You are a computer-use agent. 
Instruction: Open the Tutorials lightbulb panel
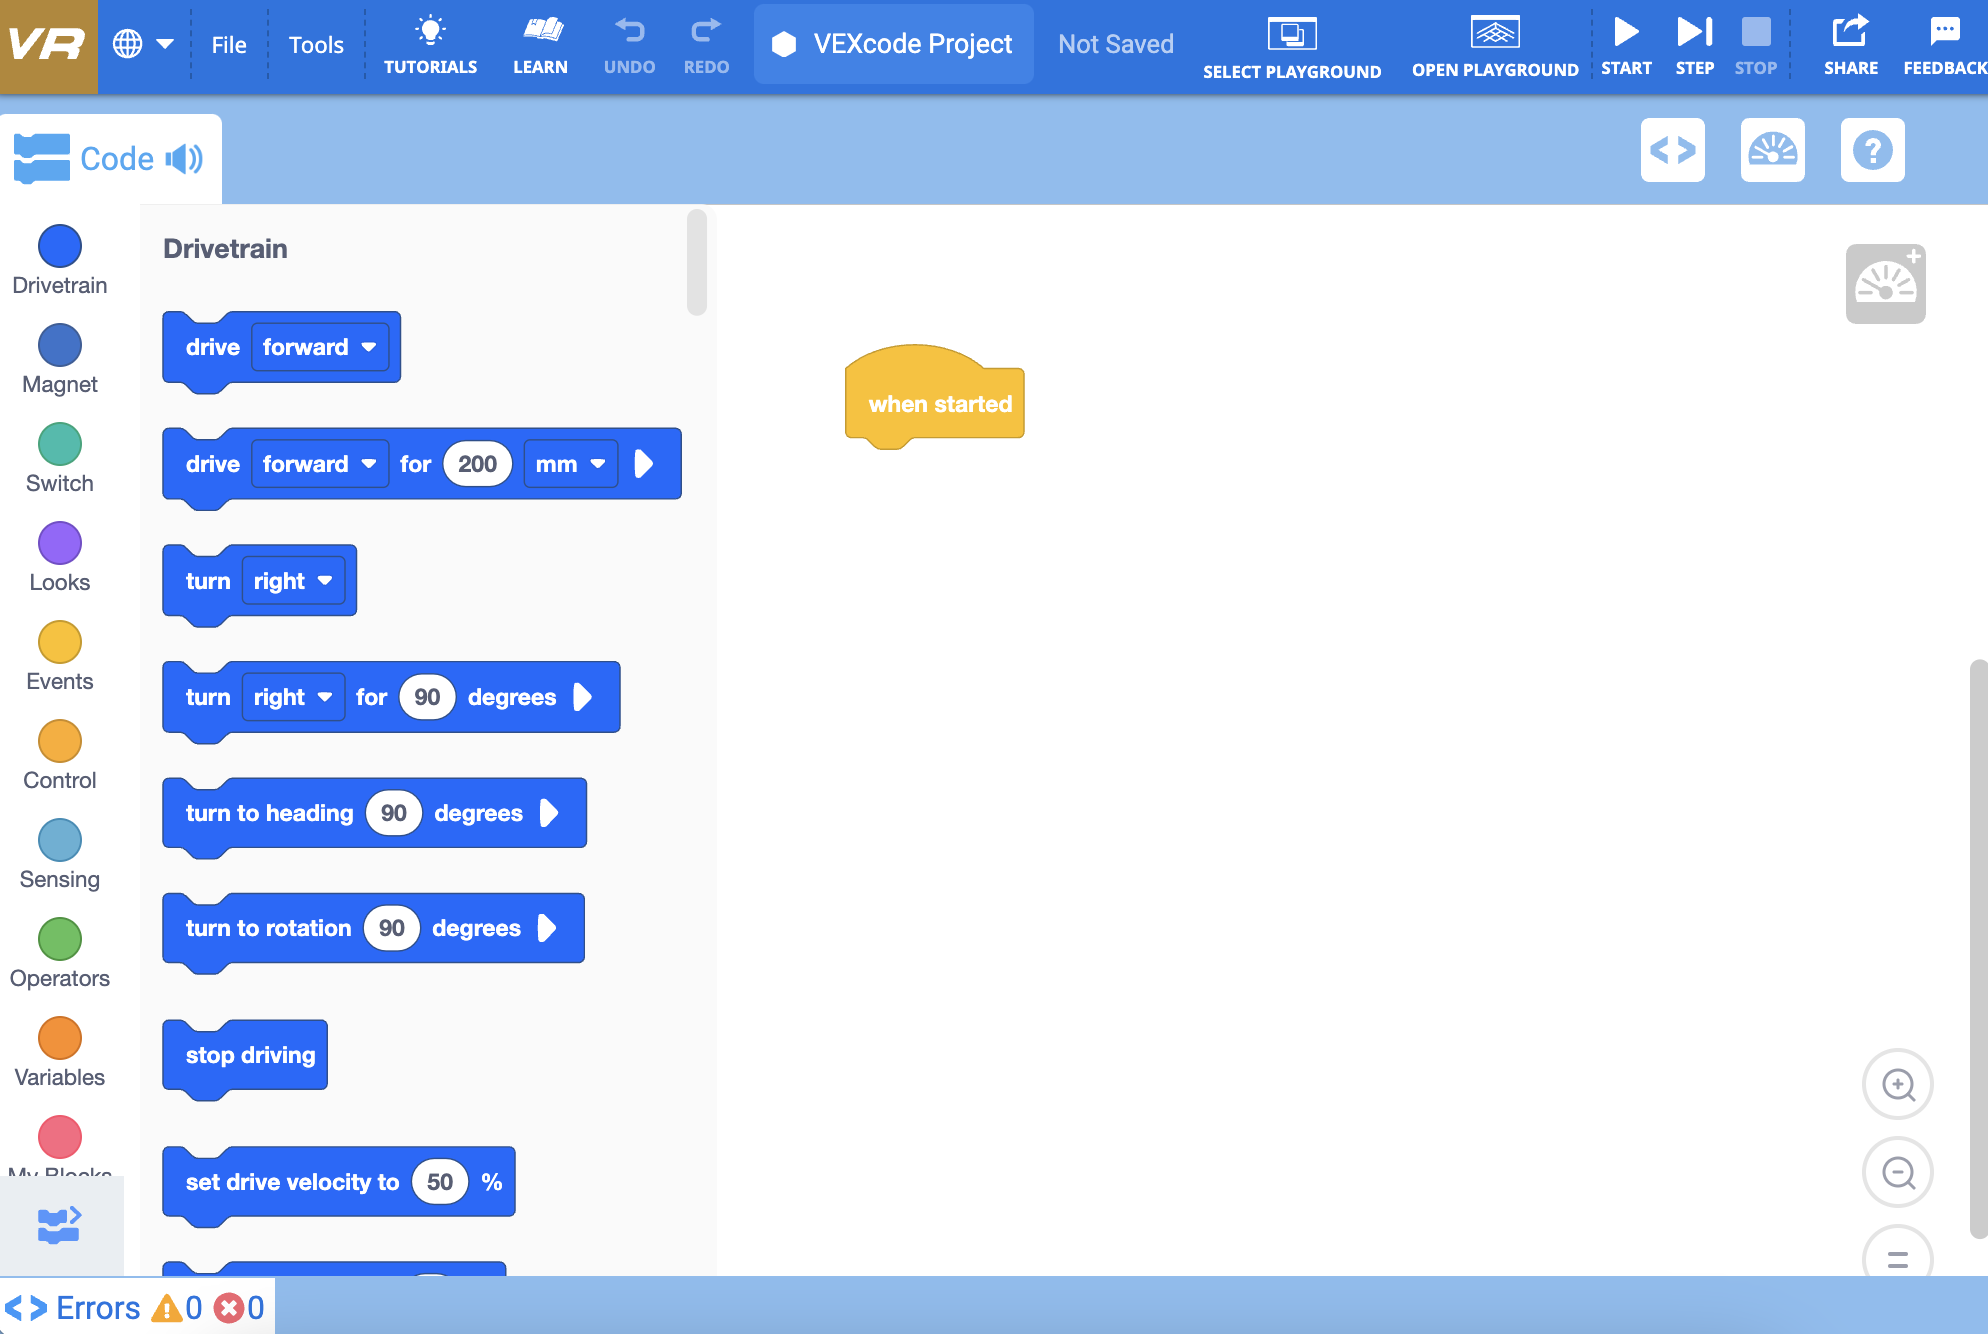(x=430, y=44)
